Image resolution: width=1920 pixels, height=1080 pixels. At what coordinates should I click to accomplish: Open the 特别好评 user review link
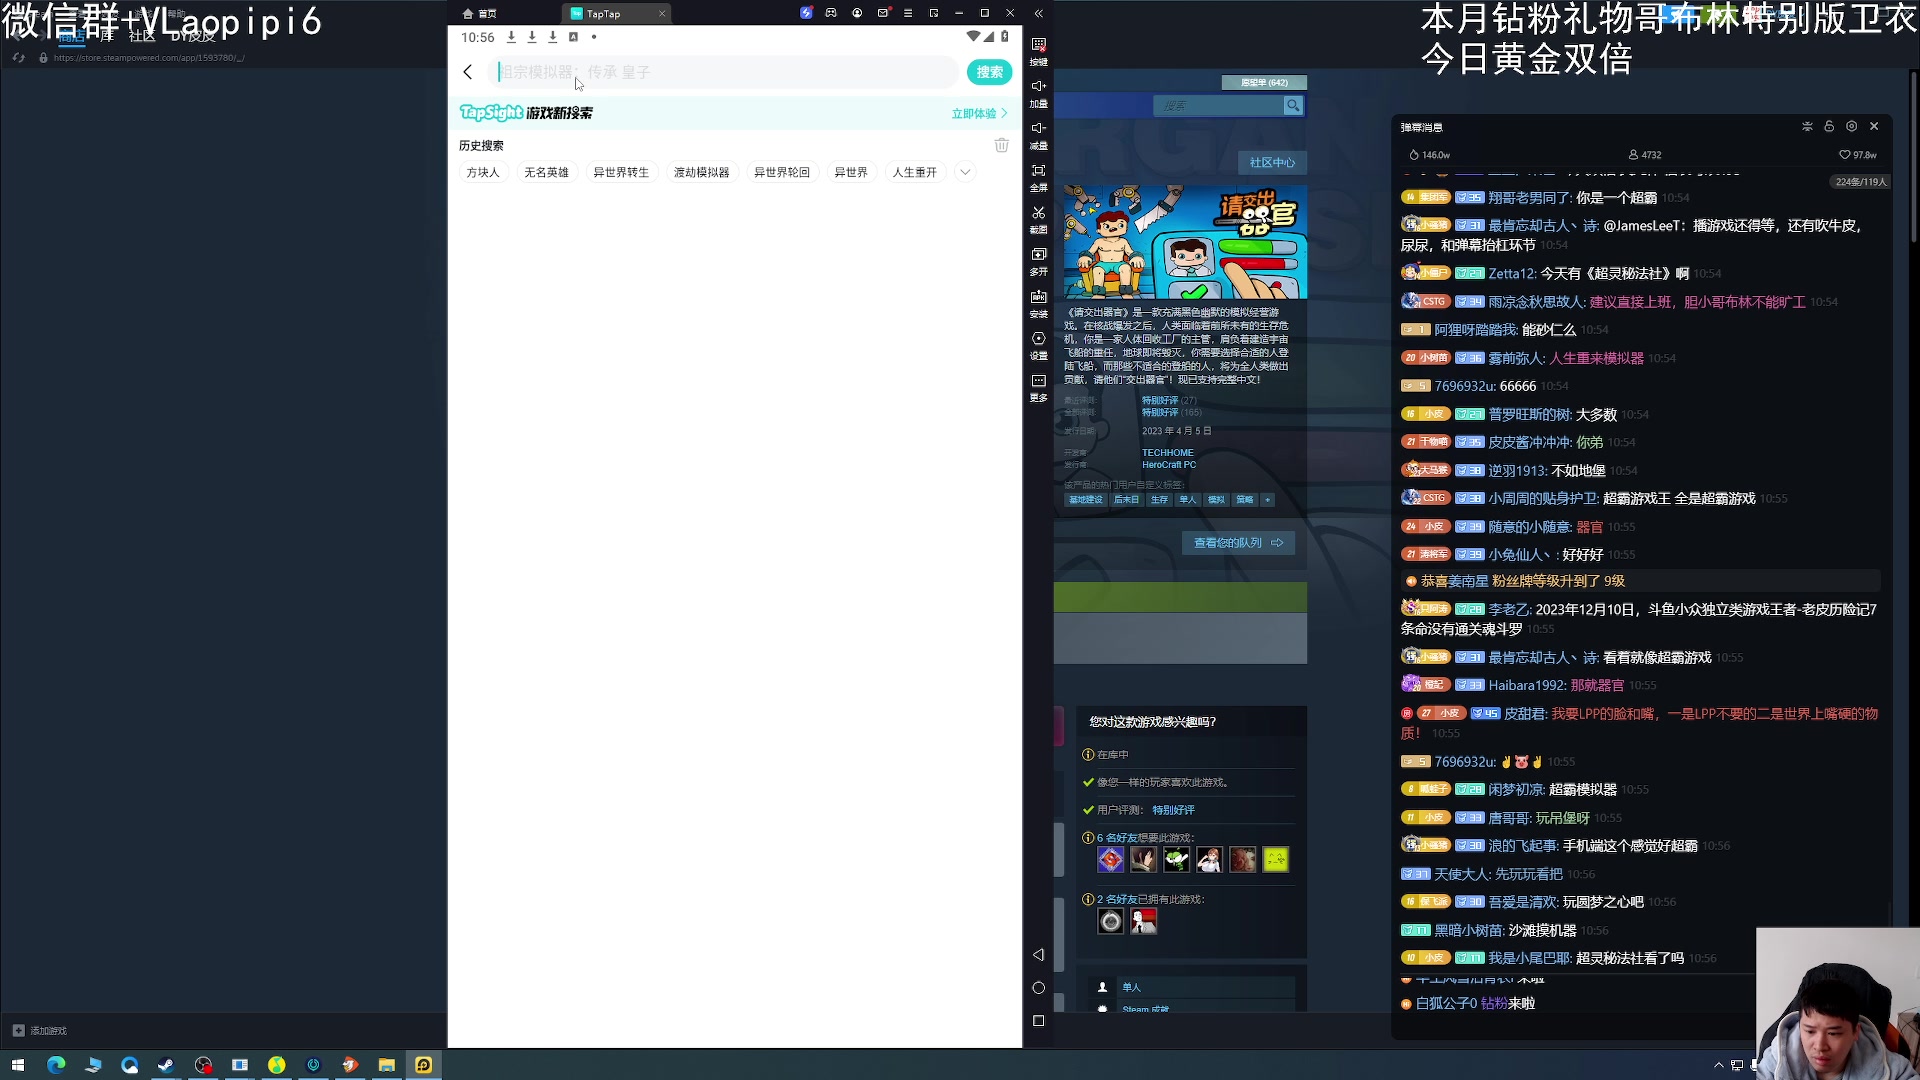[1173, 810]
